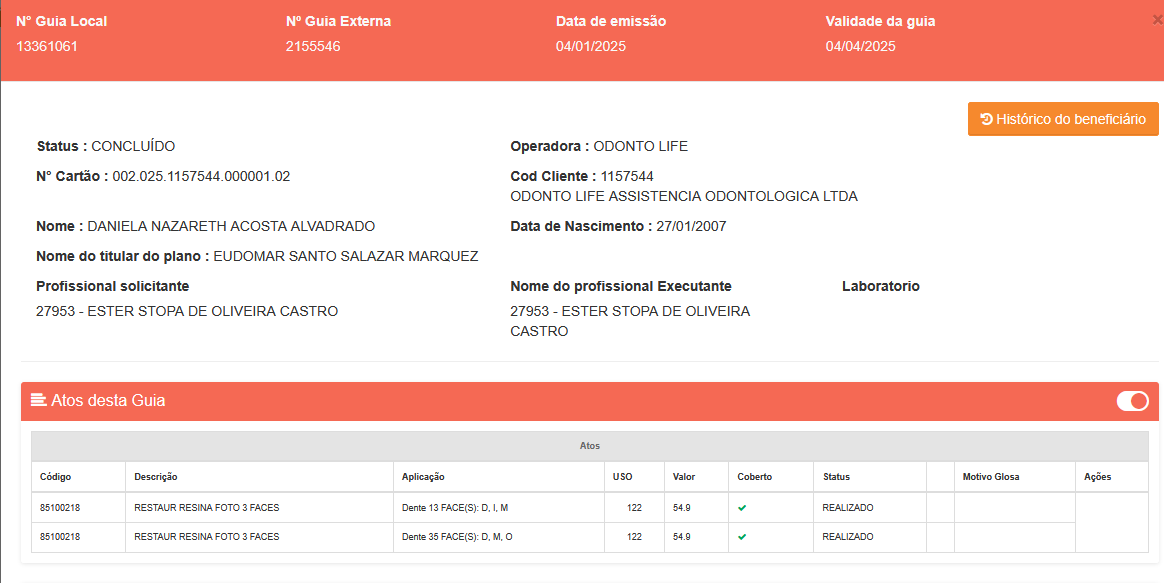
Task: Click status value CONCLUÍDO
Action: click(x=133, y=146)
